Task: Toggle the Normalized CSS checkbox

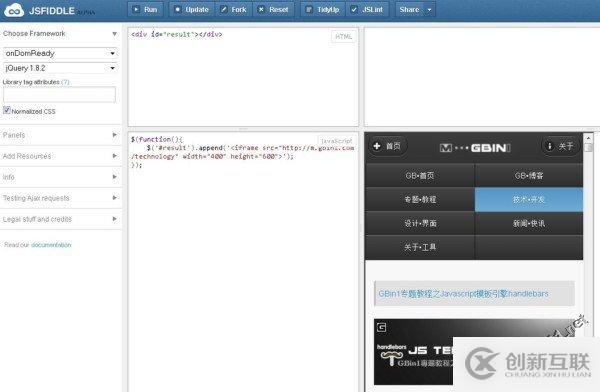Action: 7,110
